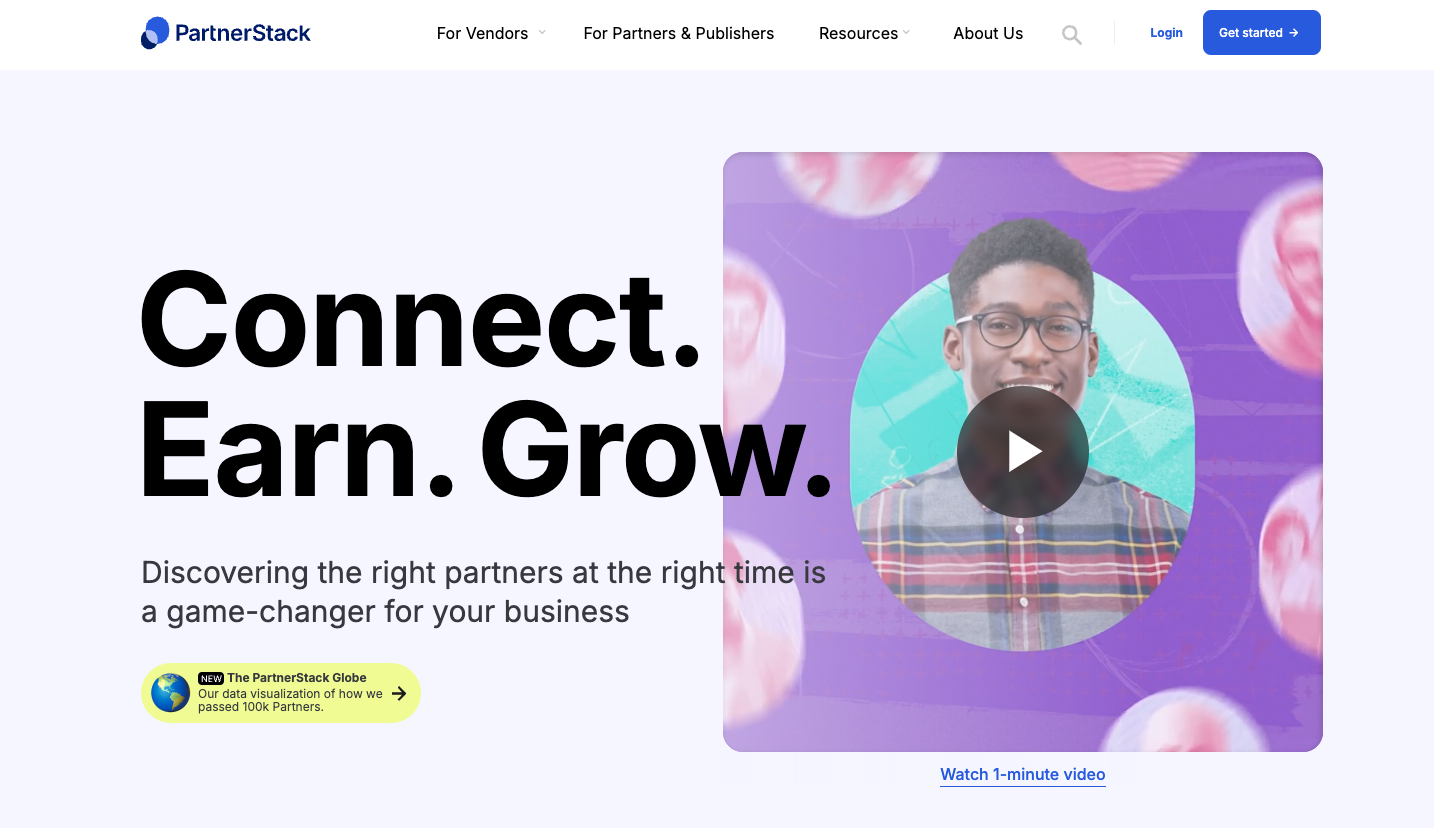Play the hero video
The height and width of the screenshot is (828, 1434).
pyautogui.click(x=1023, y=452)
